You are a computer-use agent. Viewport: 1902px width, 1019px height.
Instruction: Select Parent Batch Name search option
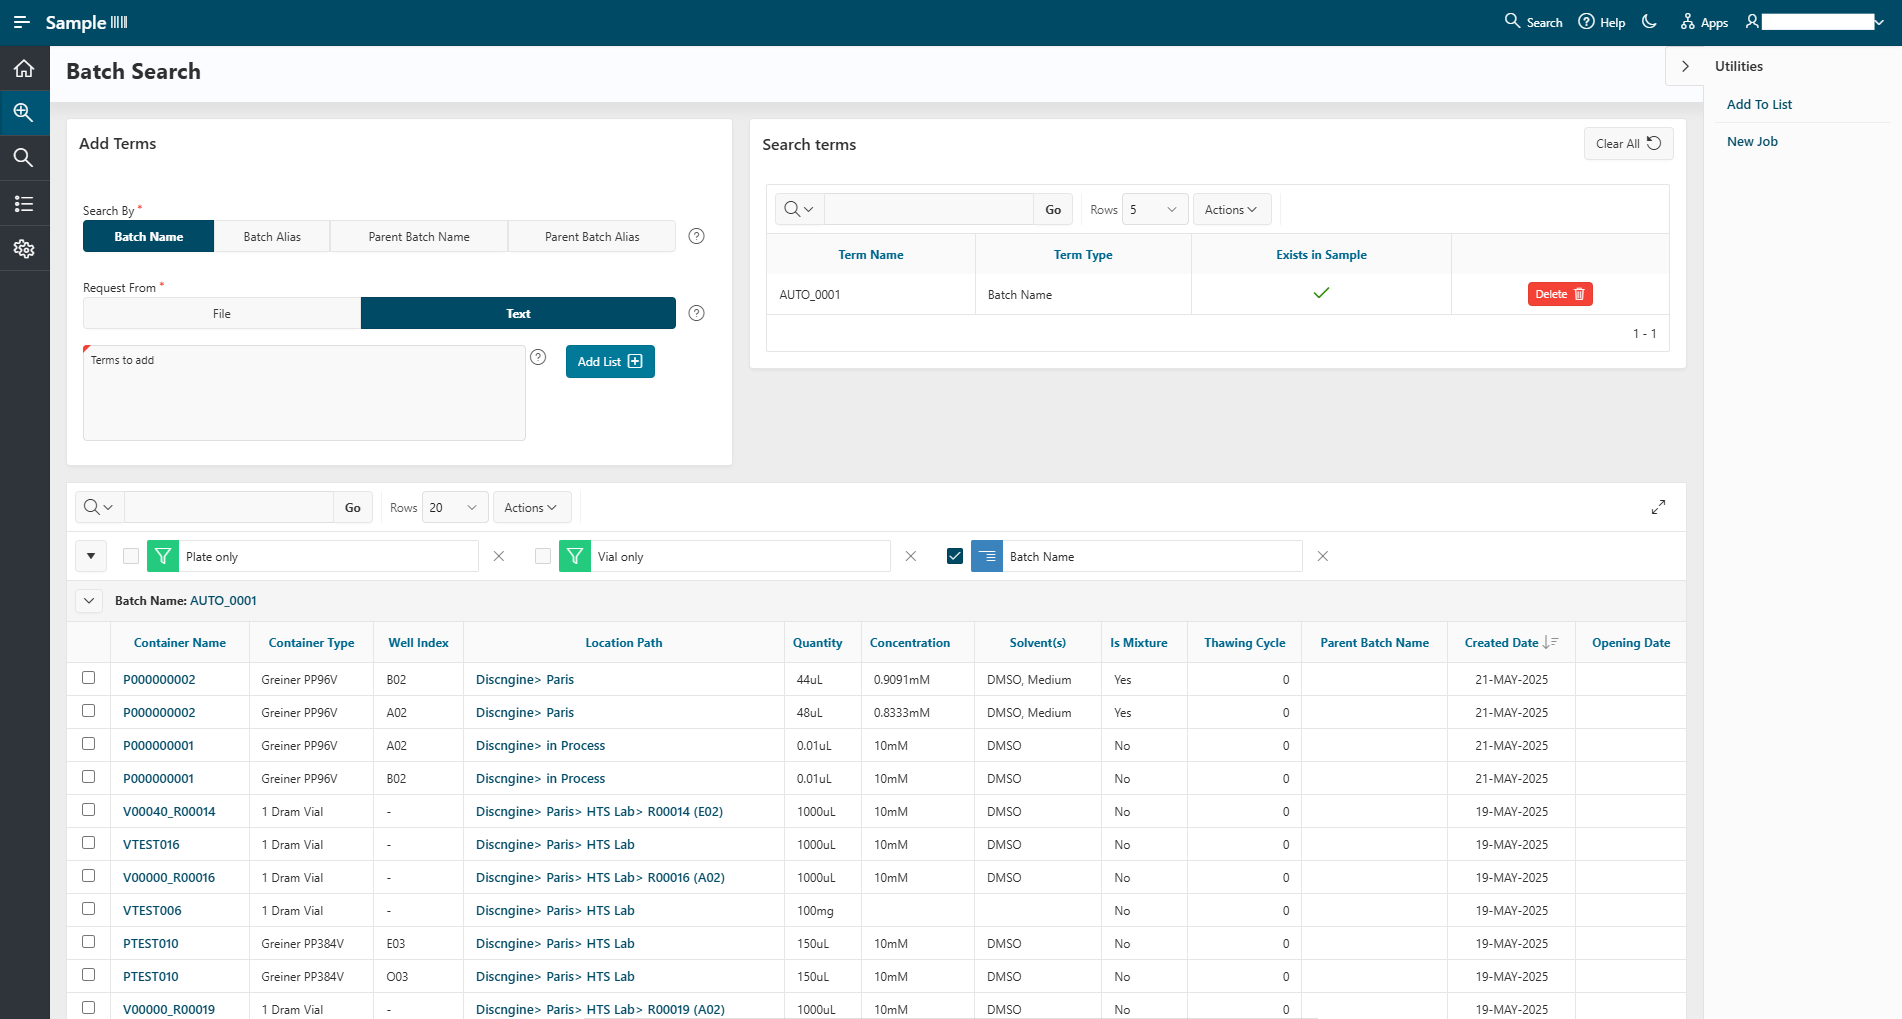click(419, 236)
